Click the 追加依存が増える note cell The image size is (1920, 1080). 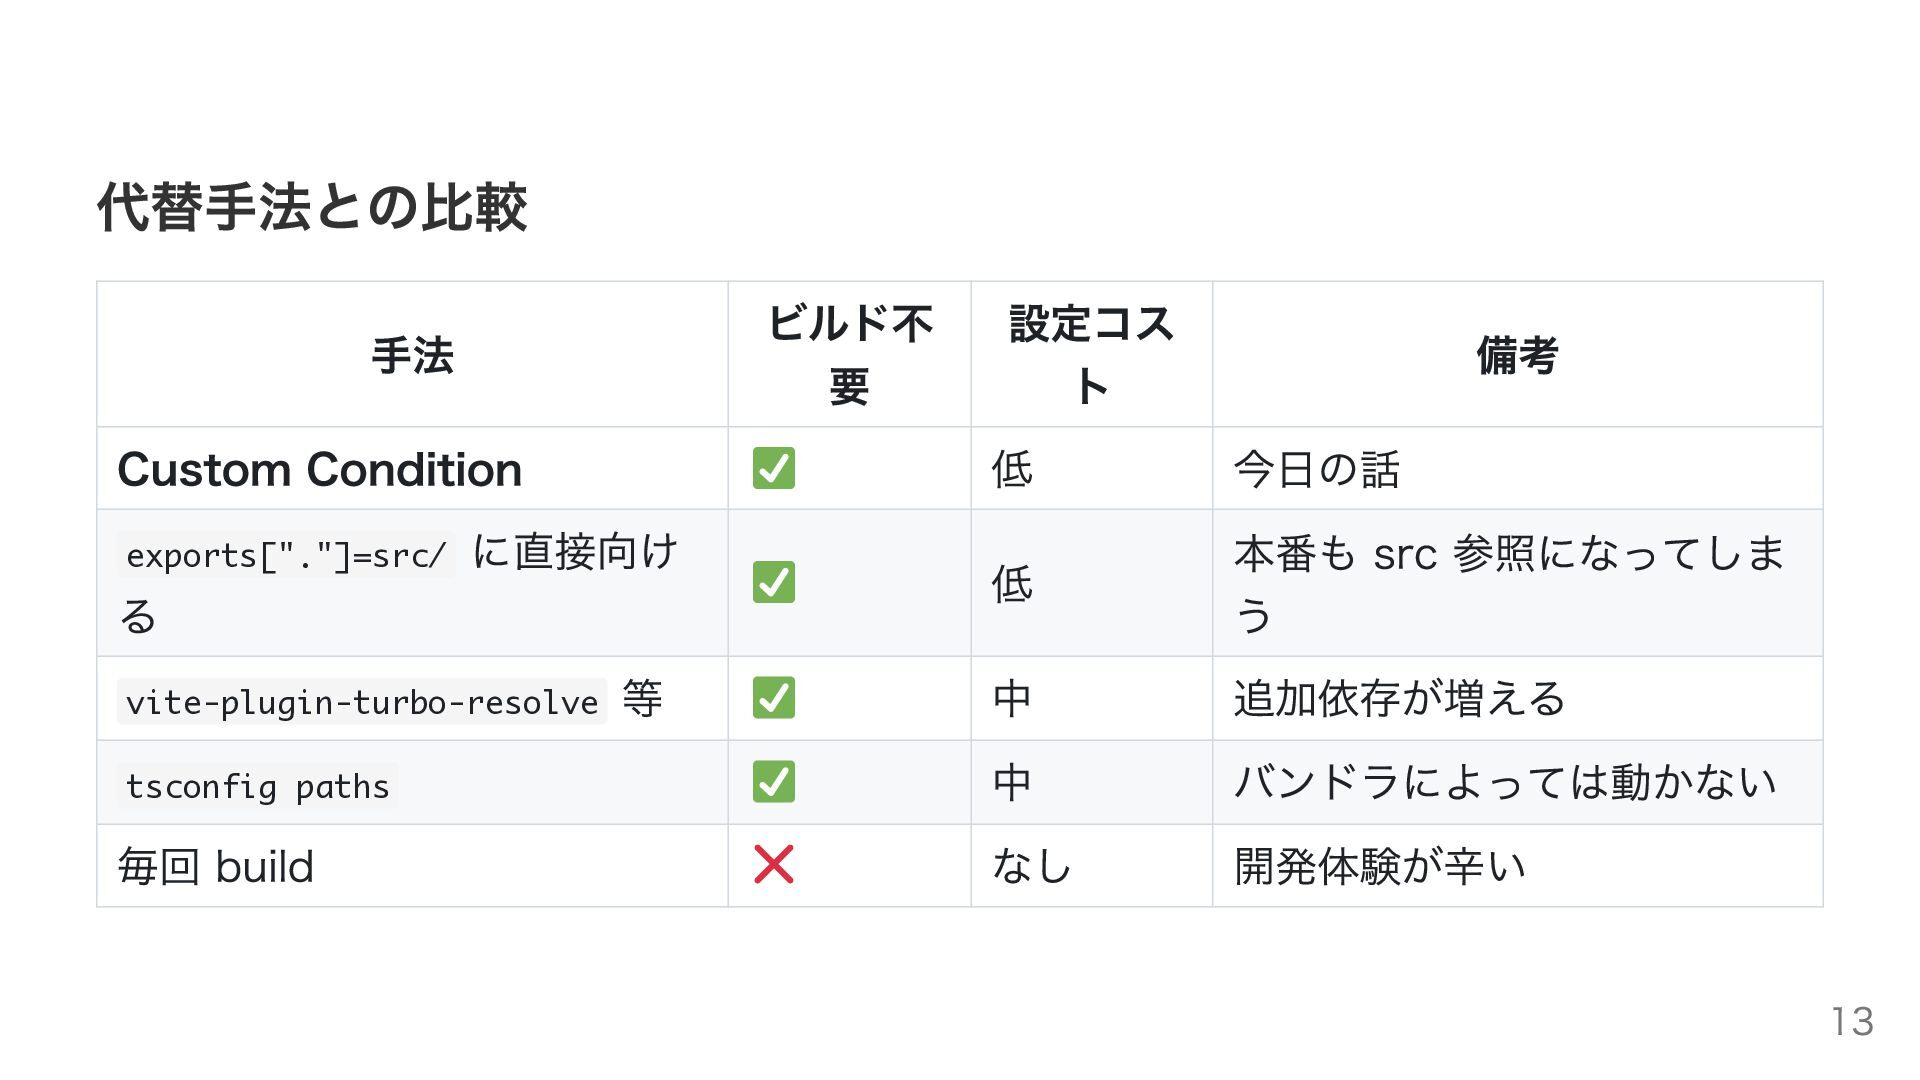point(1518,698)
